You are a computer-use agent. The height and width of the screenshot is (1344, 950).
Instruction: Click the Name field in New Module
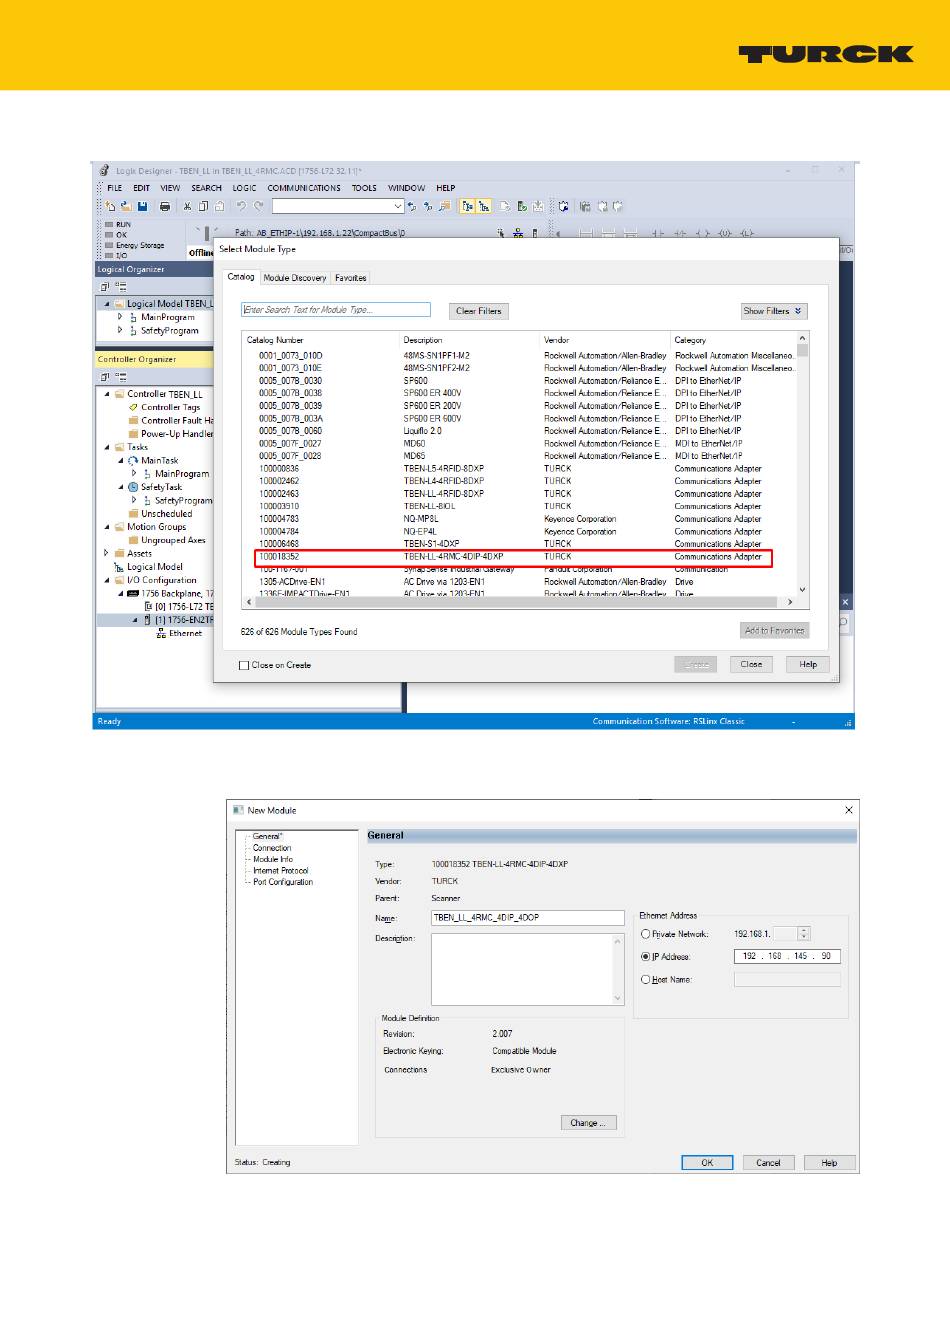pyautogui.click(x=528, y=917)
